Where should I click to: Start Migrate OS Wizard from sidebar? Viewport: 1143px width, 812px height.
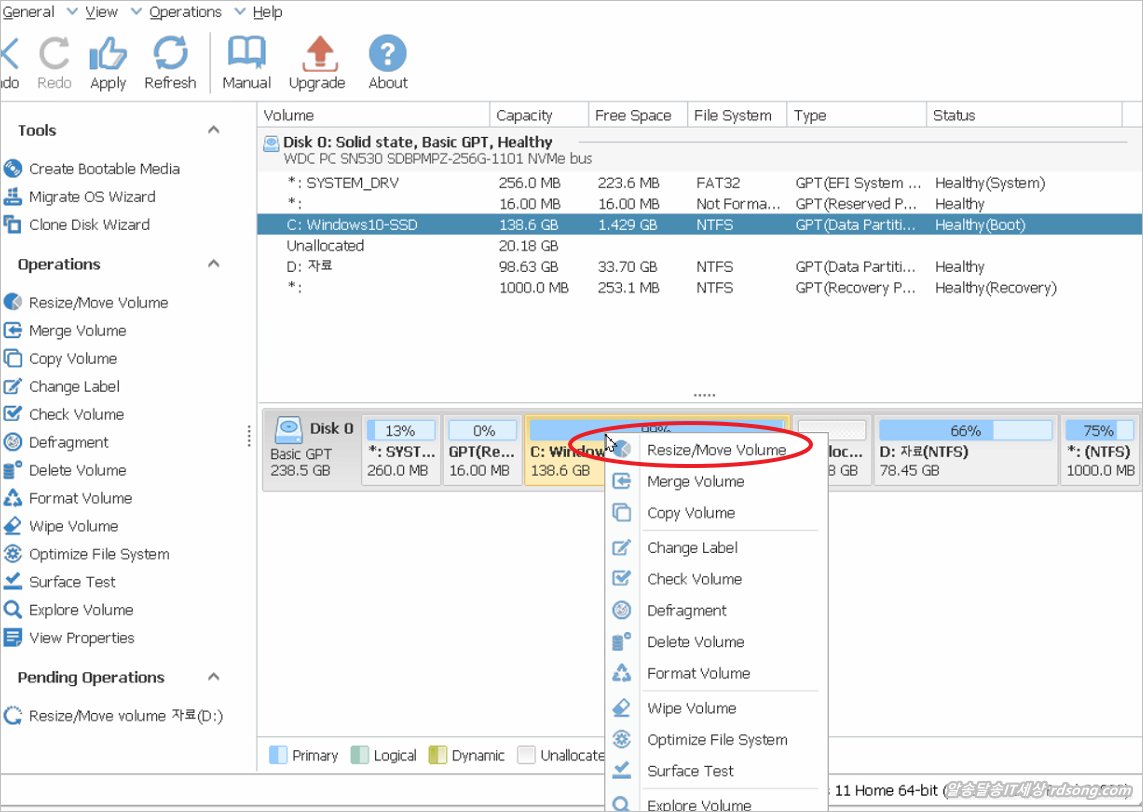click(92, 197)
